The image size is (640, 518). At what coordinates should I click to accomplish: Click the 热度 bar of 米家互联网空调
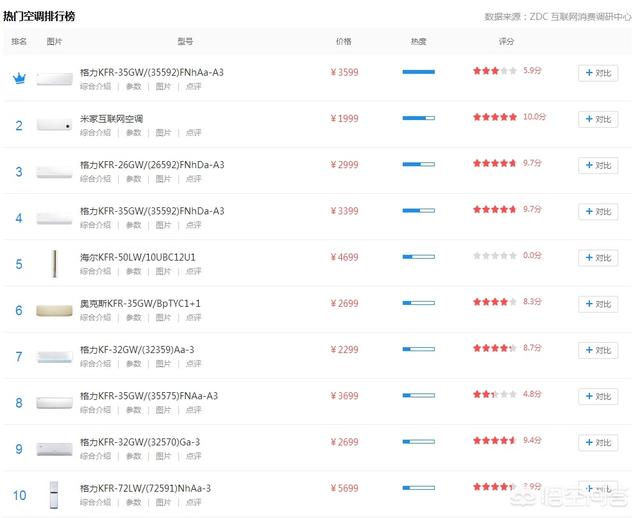coord(418,118)
